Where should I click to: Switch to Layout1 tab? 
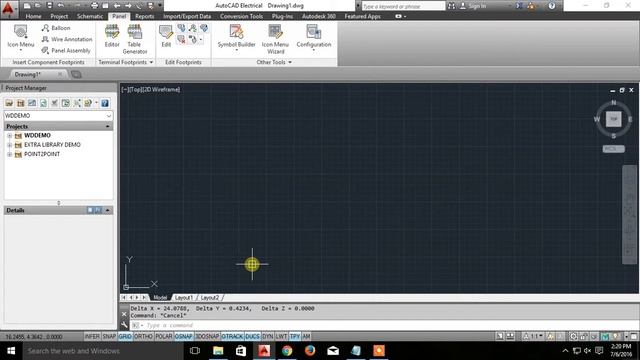184,298
